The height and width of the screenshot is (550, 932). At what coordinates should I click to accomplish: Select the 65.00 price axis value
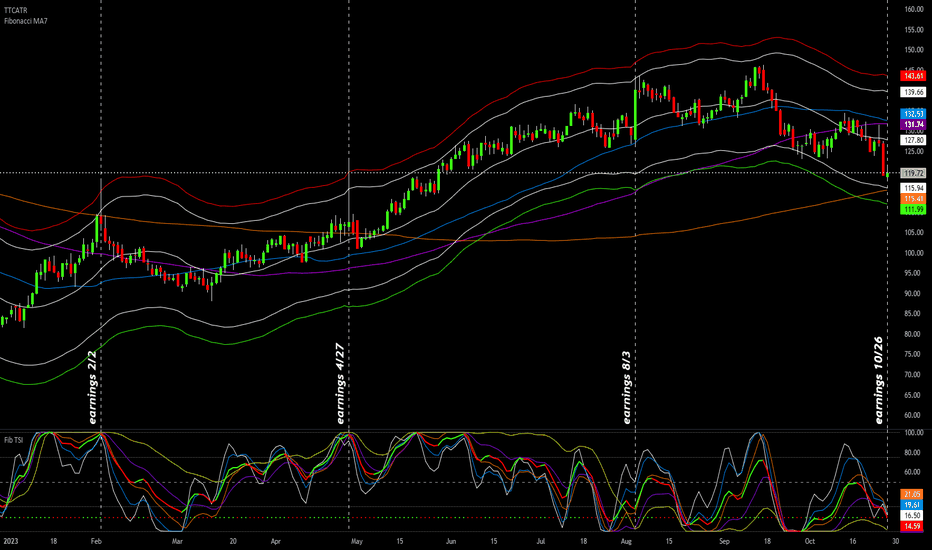914,395
